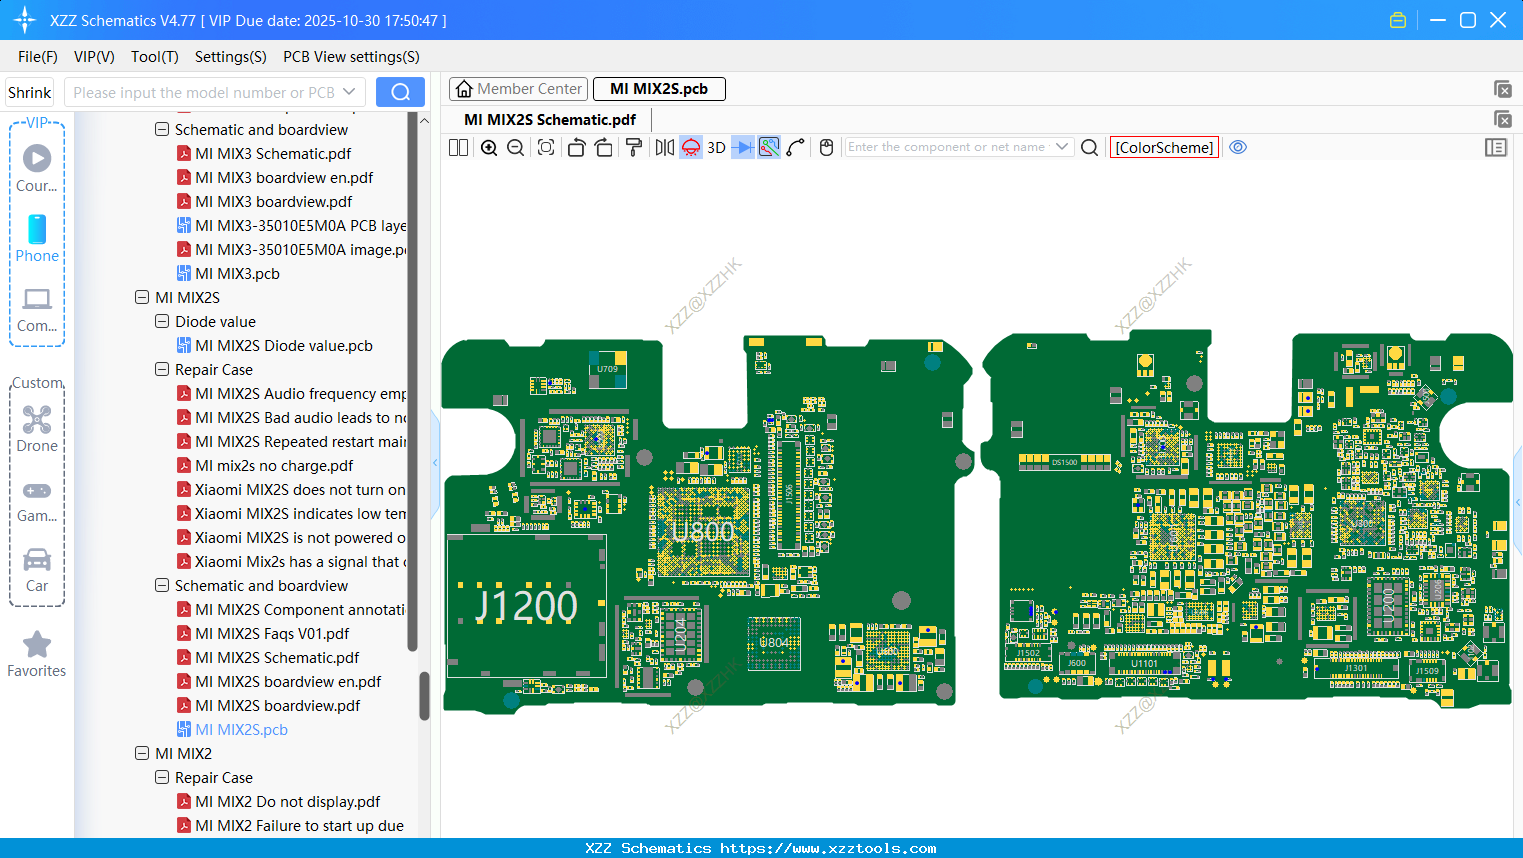The image size is (1523, 858).
Task: Click the Shrink button
Action: pos(29,92)
